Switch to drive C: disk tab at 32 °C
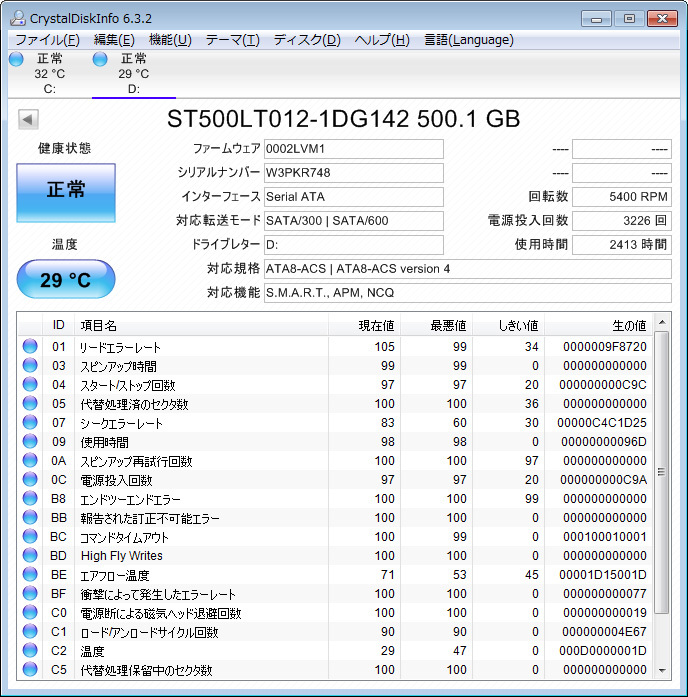This screenshot has width=688, height=697. 50,73
